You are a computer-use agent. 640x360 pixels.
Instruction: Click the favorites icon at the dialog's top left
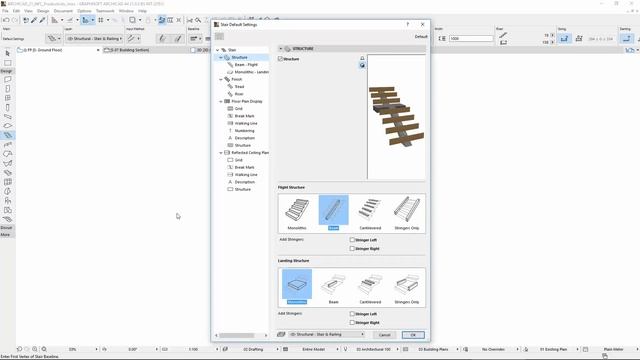point(219,36)
